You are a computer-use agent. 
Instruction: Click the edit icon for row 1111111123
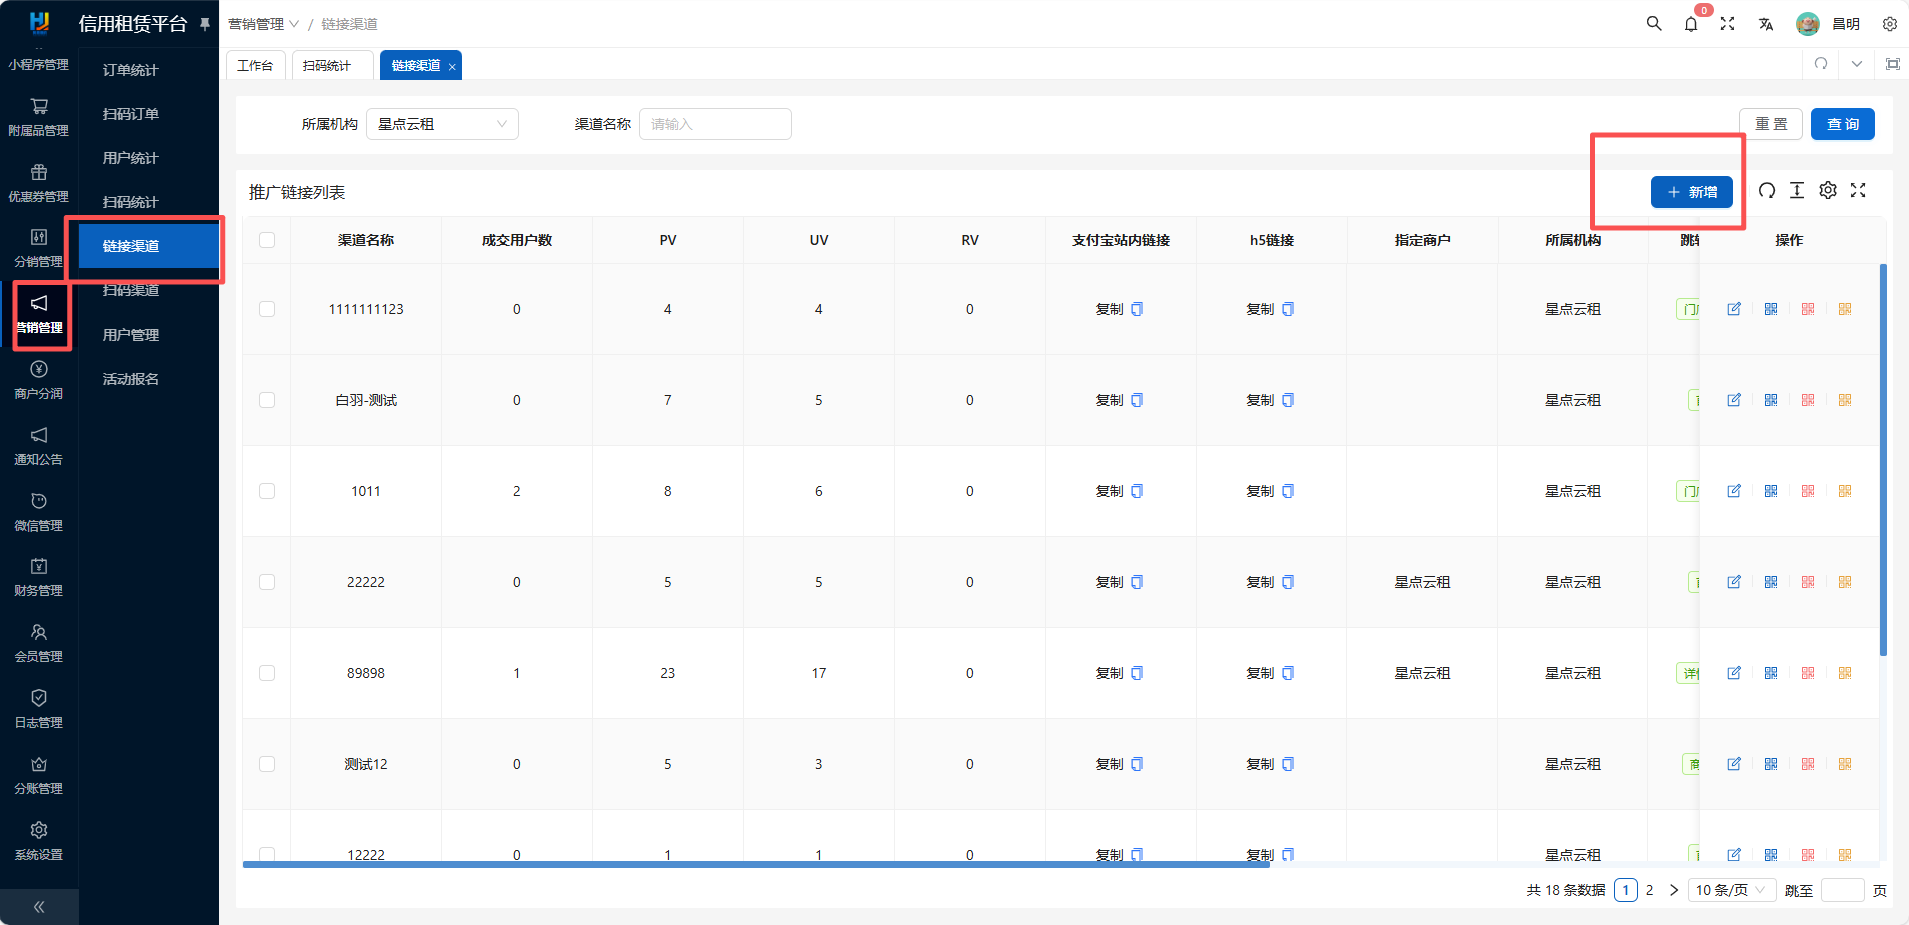point(1734,309)
